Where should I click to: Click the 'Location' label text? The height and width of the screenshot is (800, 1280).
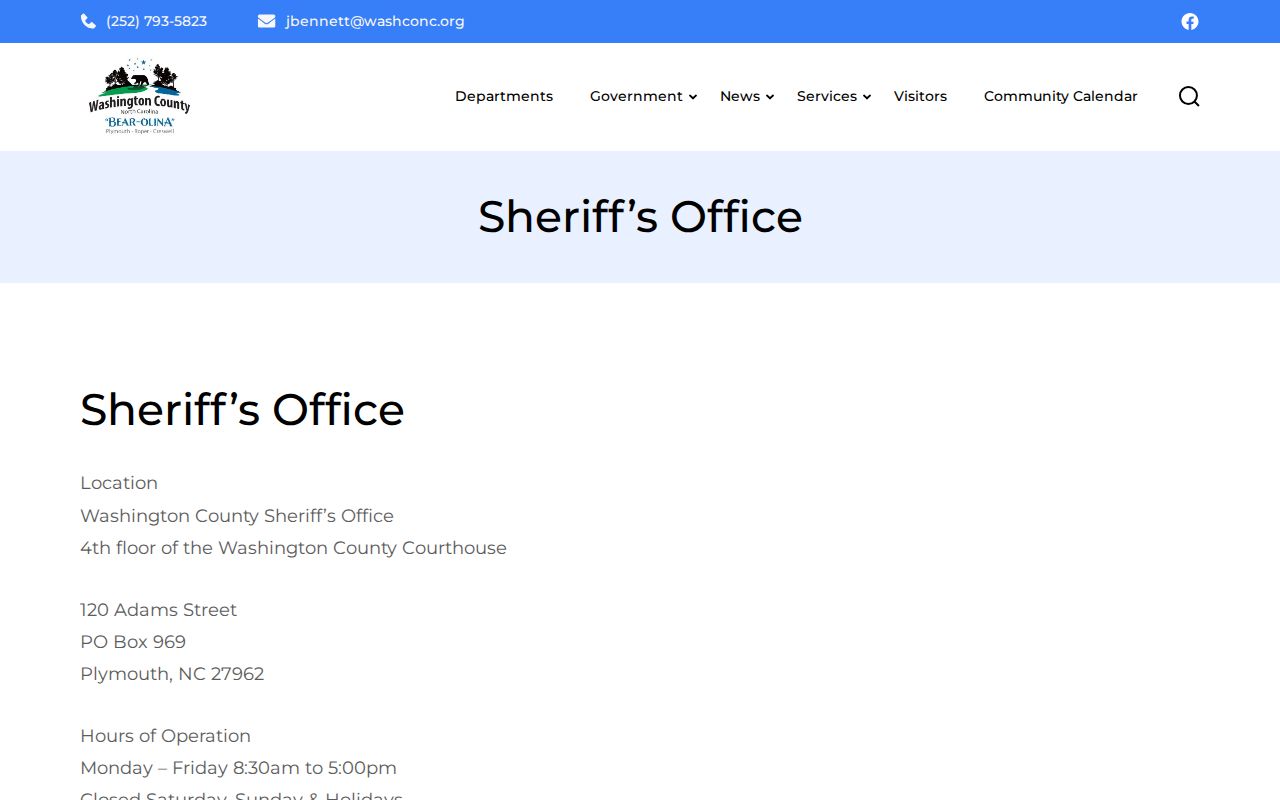pos(119,483)
